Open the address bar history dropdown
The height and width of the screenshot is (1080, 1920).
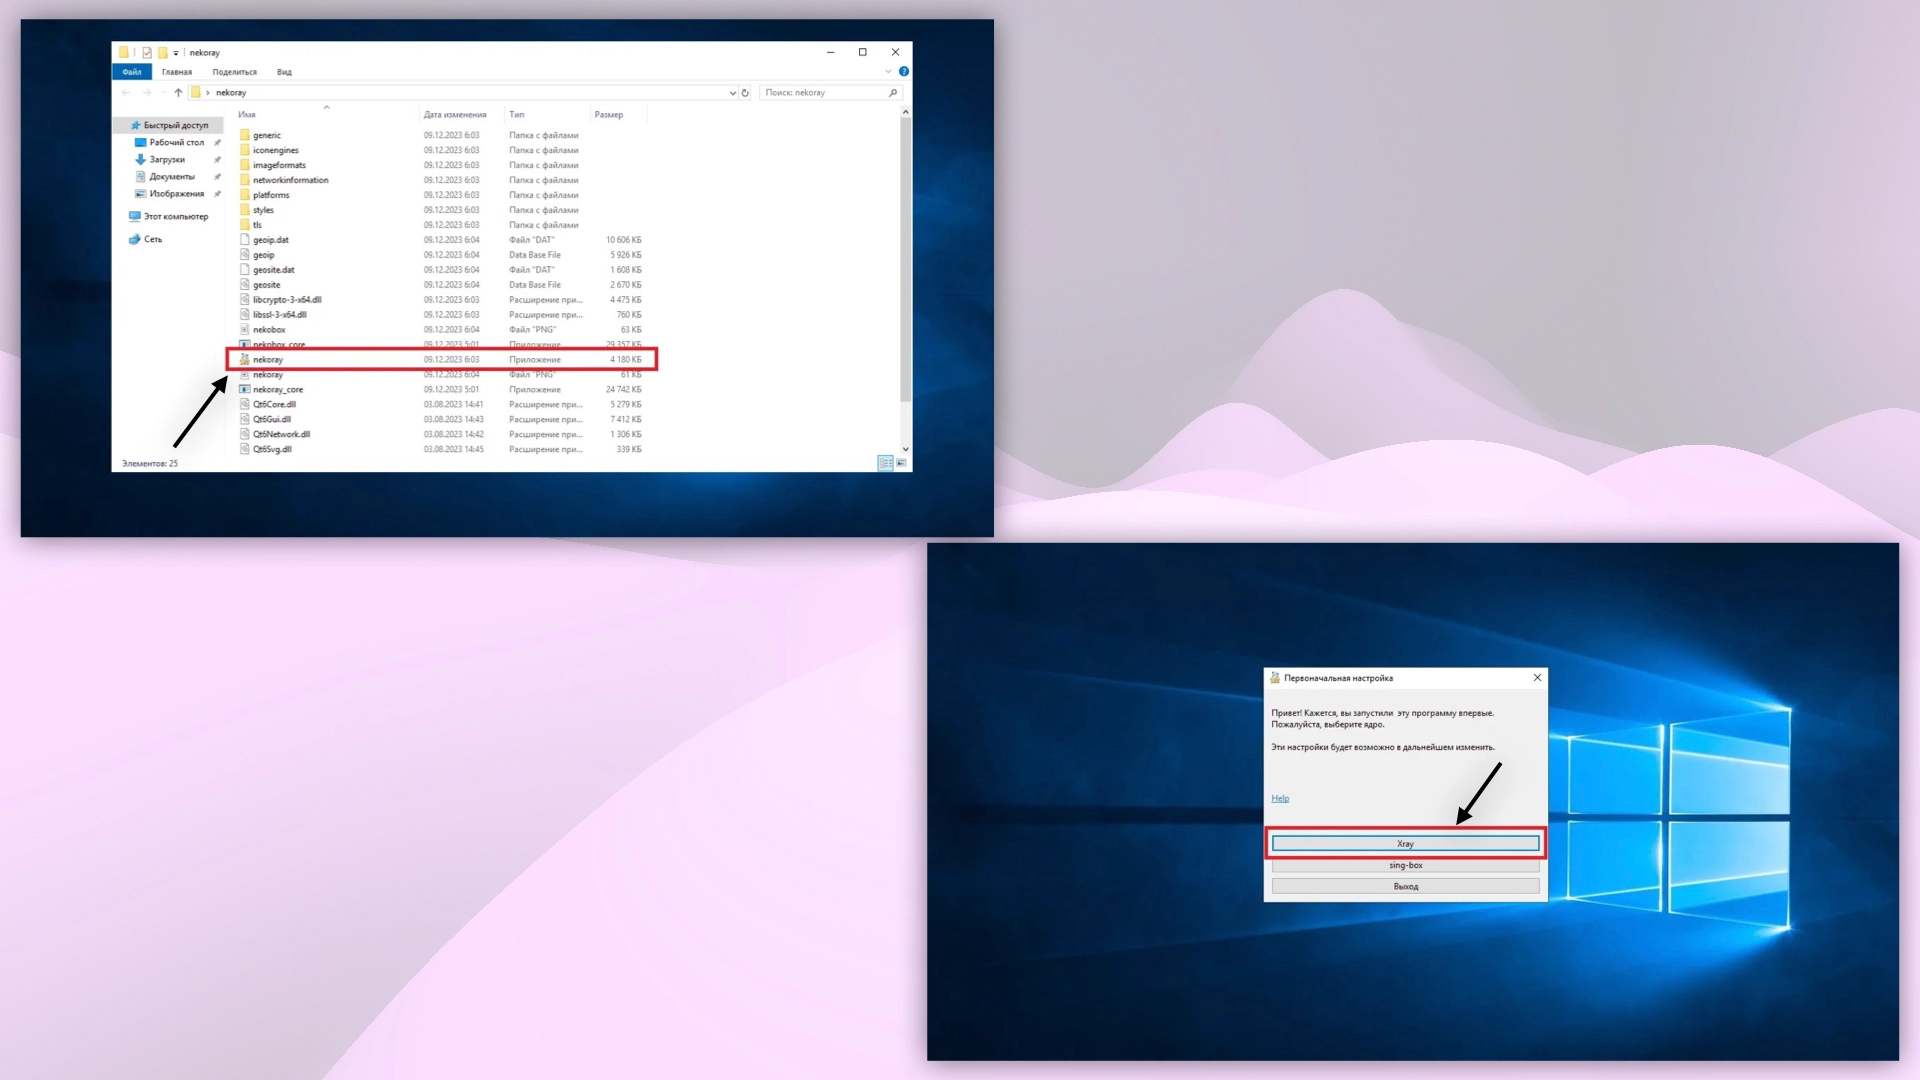pyautogui.click(x=732, y=93)
